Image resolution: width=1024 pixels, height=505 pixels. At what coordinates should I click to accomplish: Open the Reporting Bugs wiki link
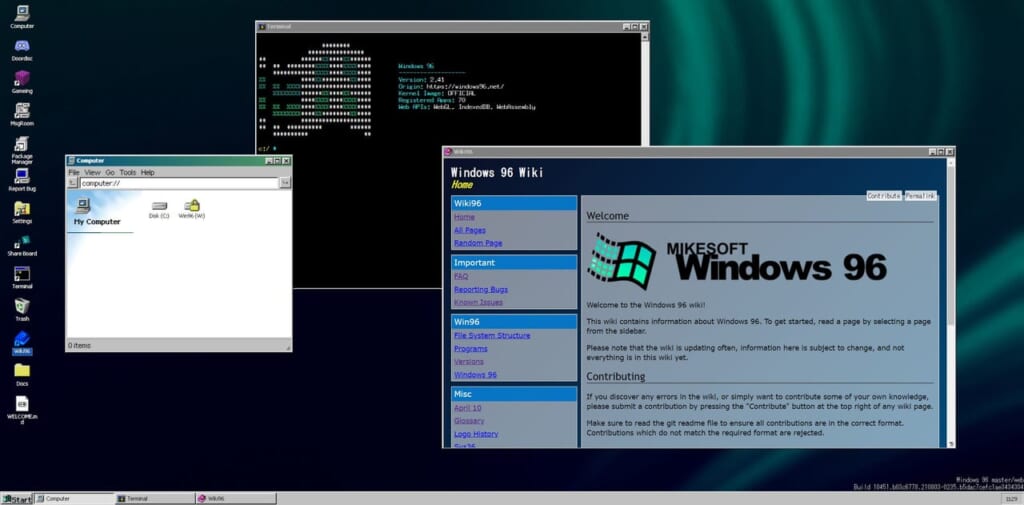(x=481, y=289)
